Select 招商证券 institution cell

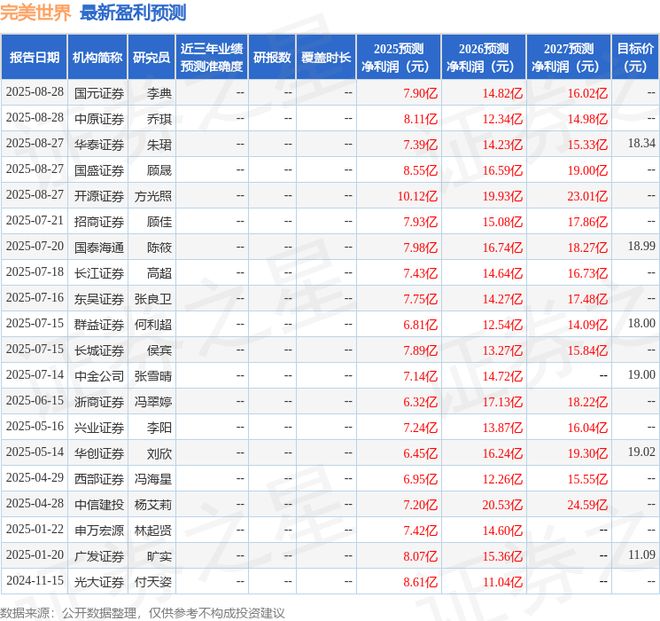[x=99, y=222]
